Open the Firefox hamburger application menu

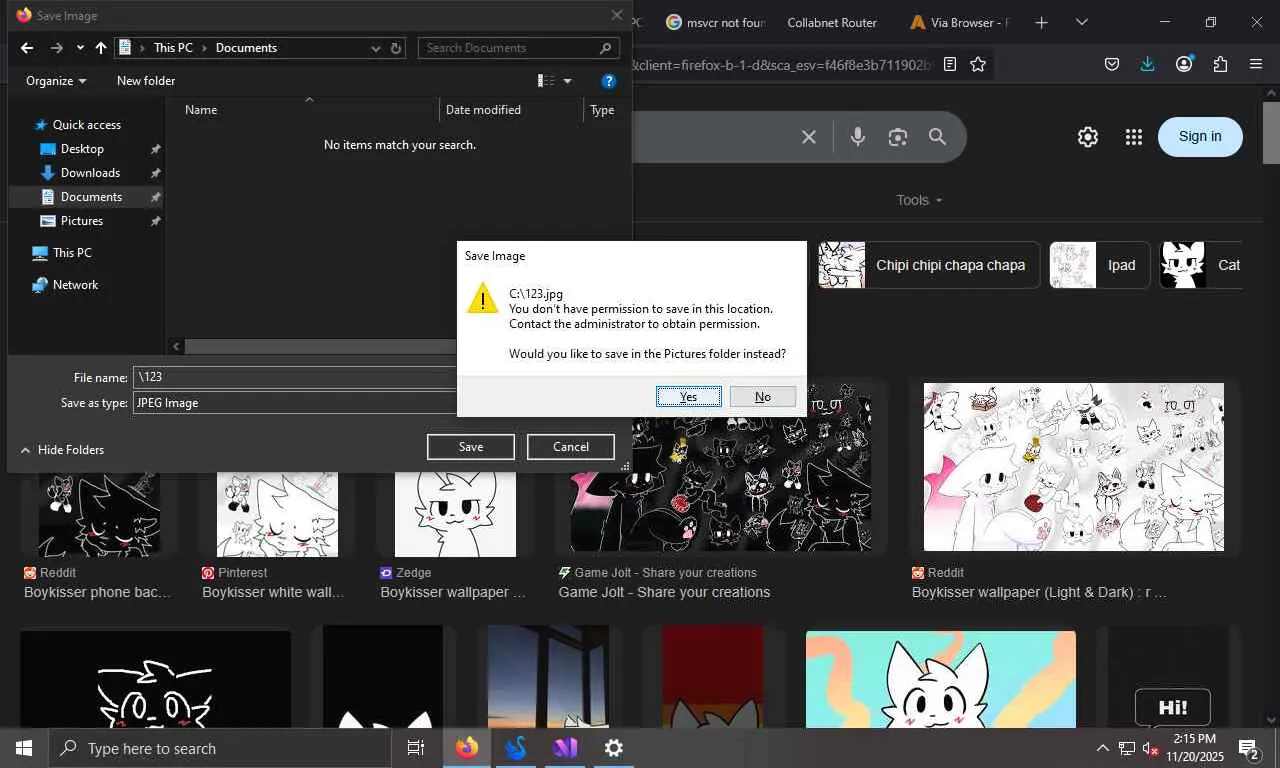coord(1256,64)
